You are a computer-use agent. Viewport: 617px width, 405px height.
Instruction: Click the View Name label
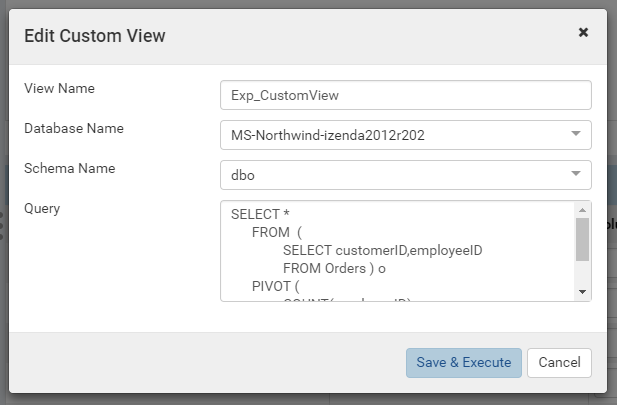[59, 88]
